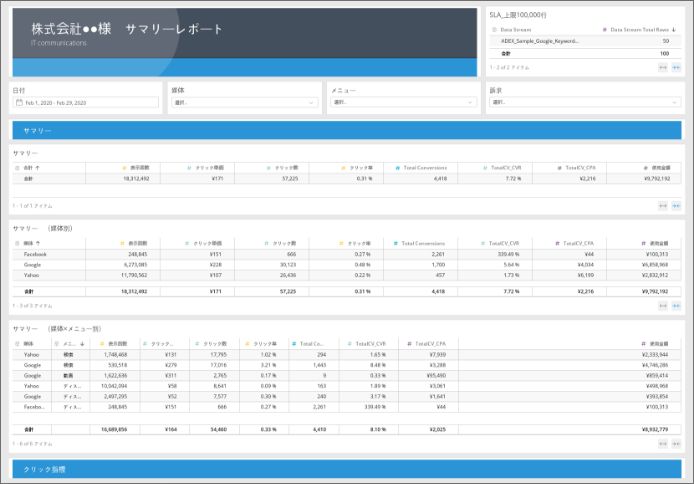Go to next page in SLA table
This screenshot has height=484, width=694.
click(676, 68)
